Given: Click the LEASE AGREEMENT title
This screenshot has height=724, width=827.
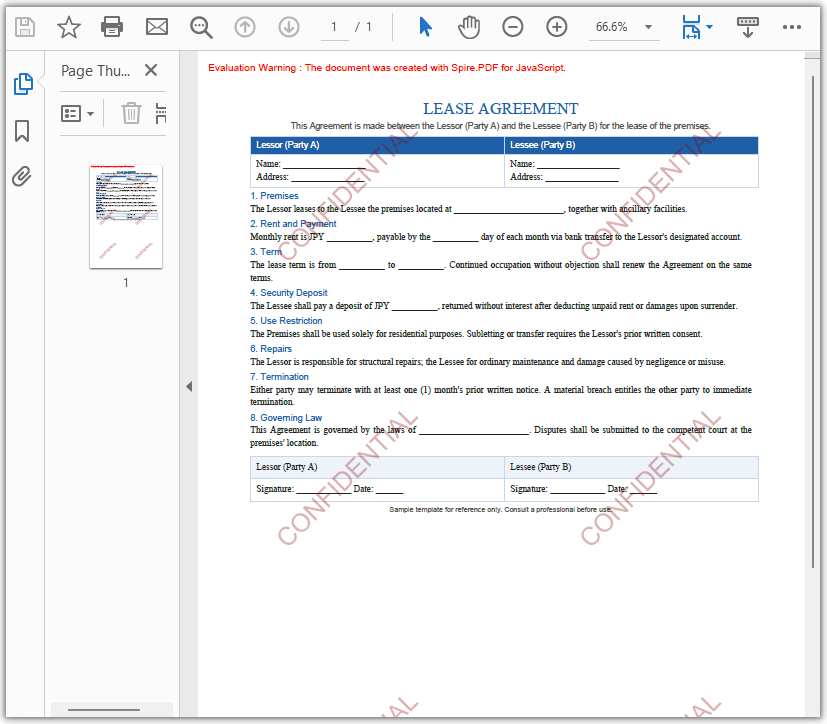Looking at the screenshot, I should click(501, 109).
